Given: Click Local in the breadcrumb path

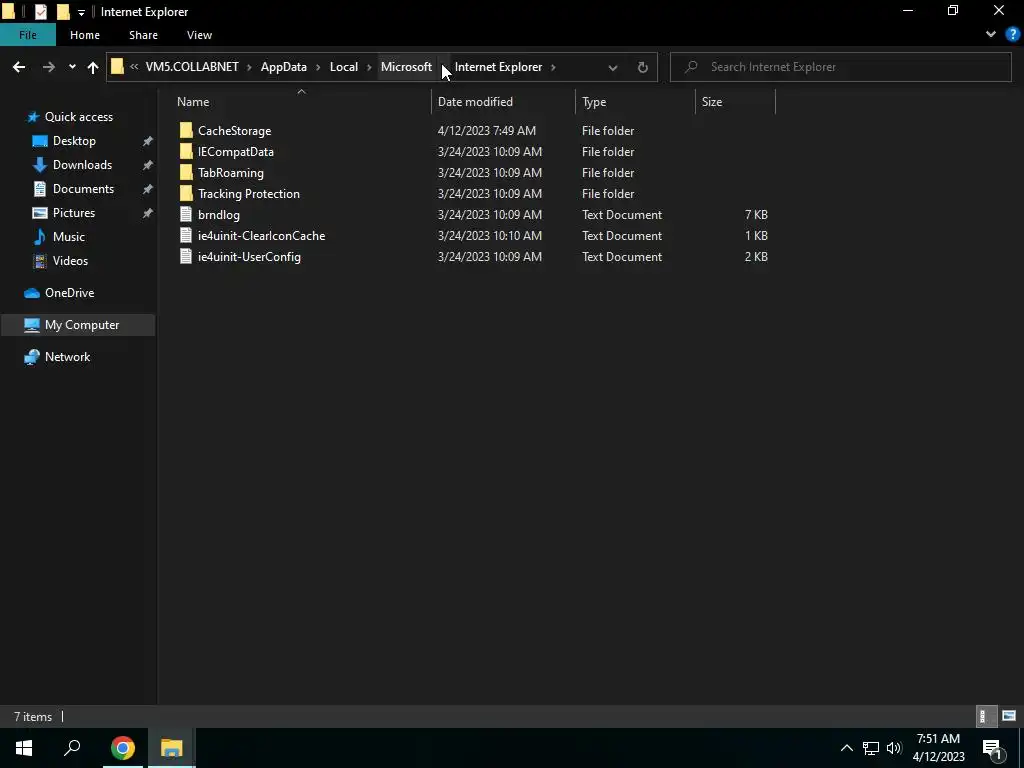Looking at the screenshot, I should click(x=344, y=67).
